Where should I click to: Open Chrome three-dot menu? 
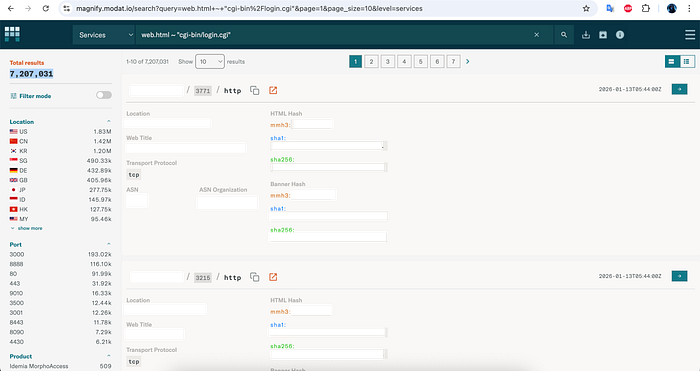pyautogui.click(x=689, y=8)
